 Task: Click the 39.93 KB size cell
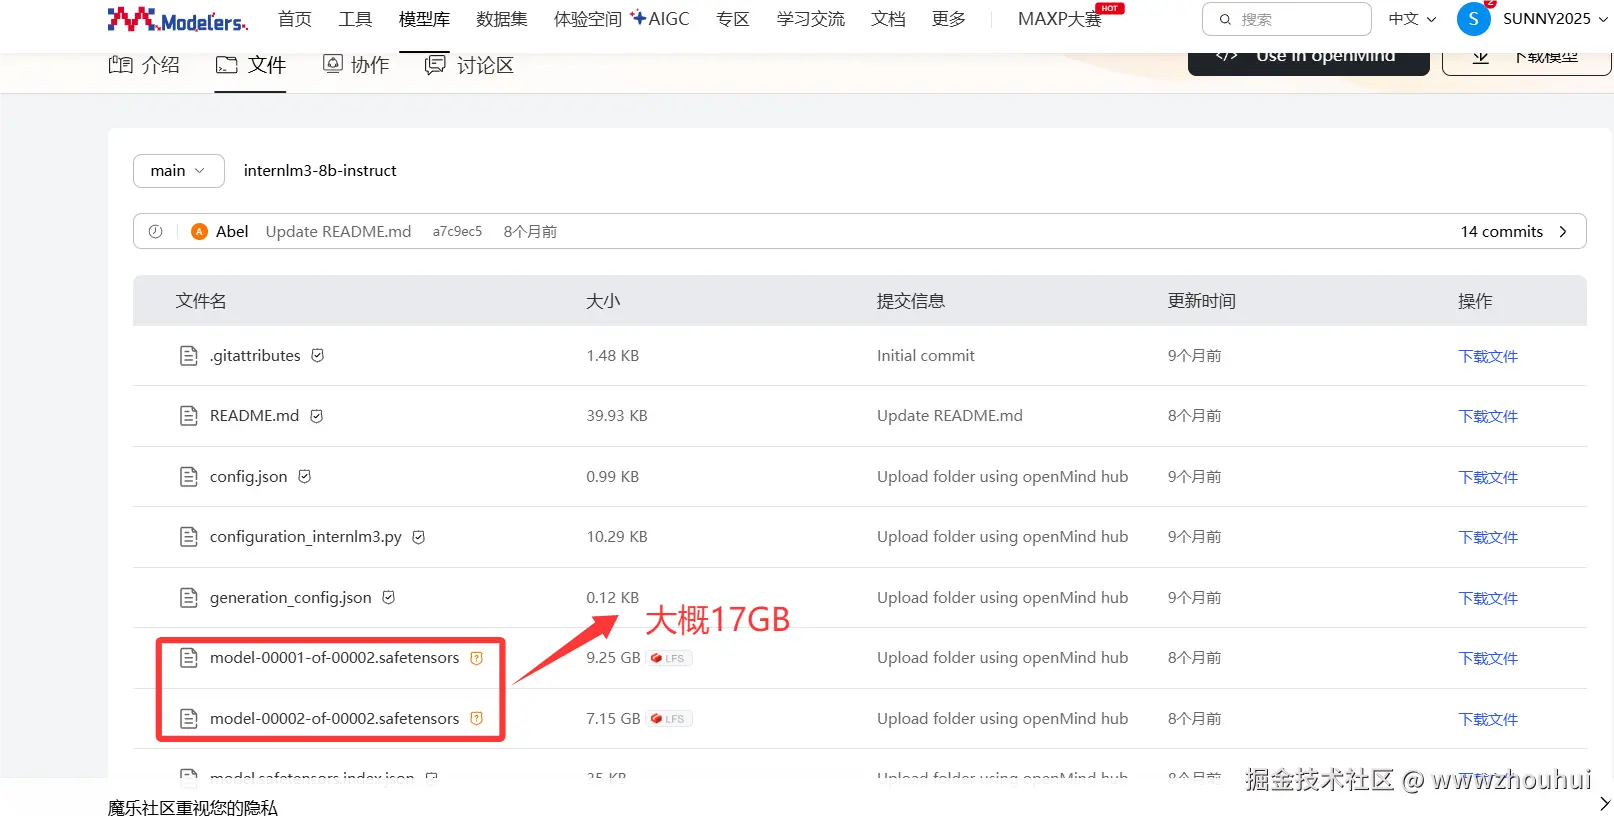pyautogui.click(x=617, y=415)
